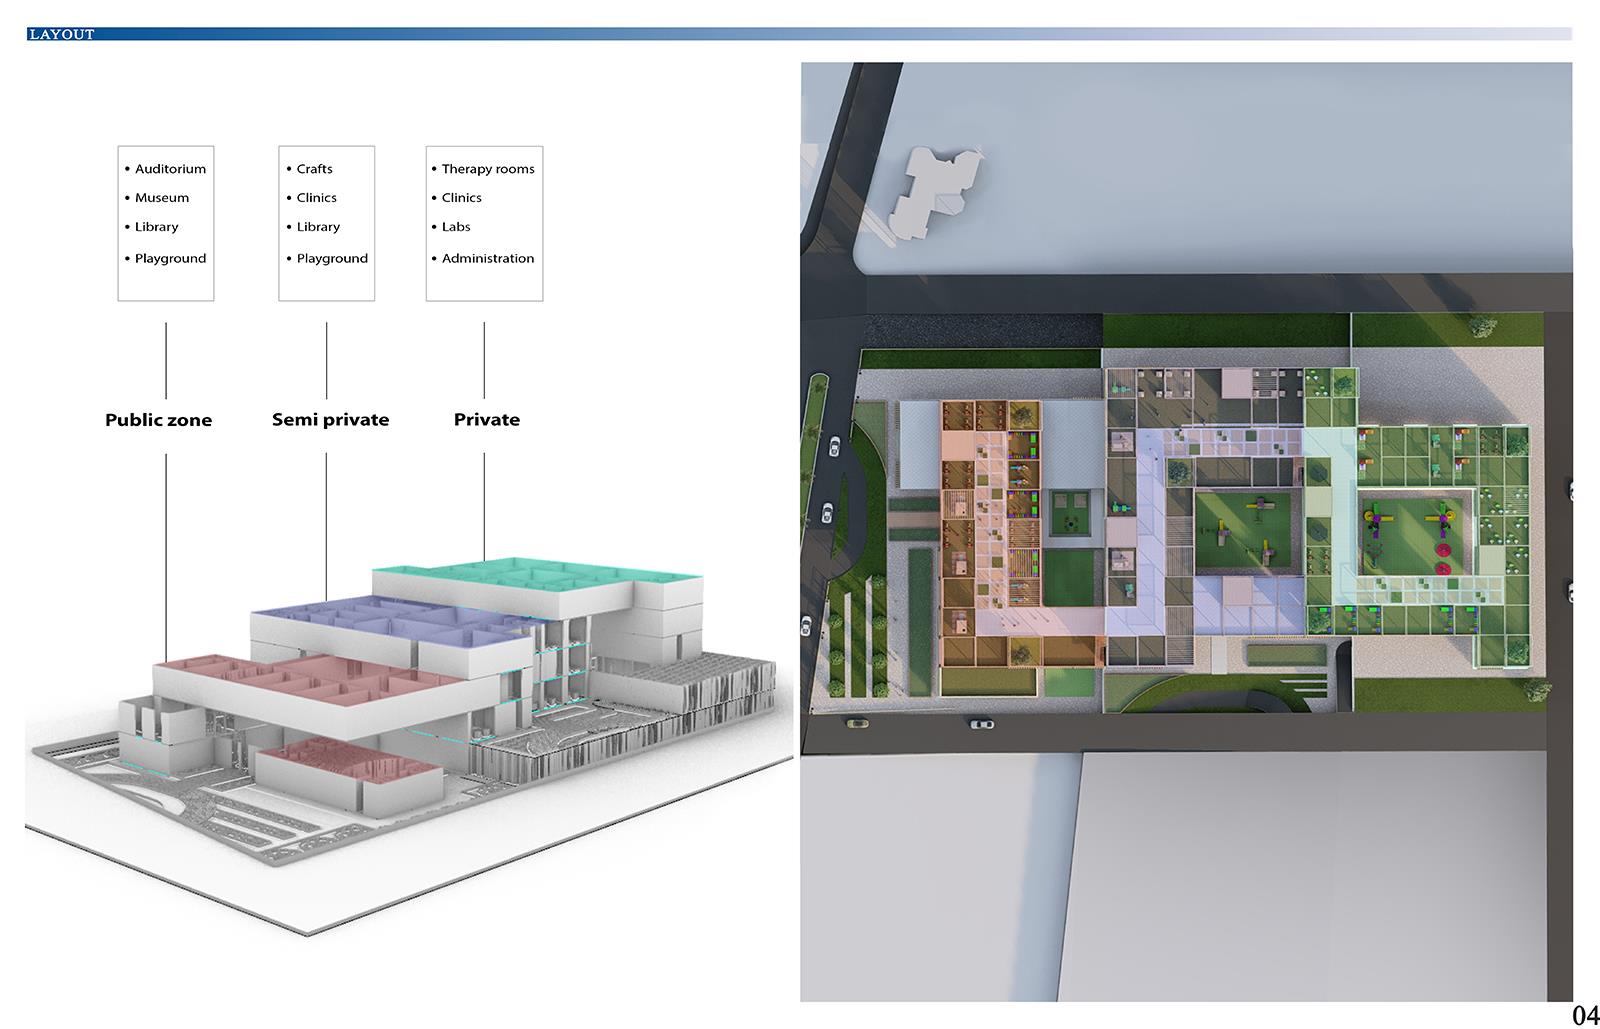The width and height of the screenshot is (1600, 1029).
Task: Select the Administration bullet item
Action: pyautogui.click(x=488, y=258)
